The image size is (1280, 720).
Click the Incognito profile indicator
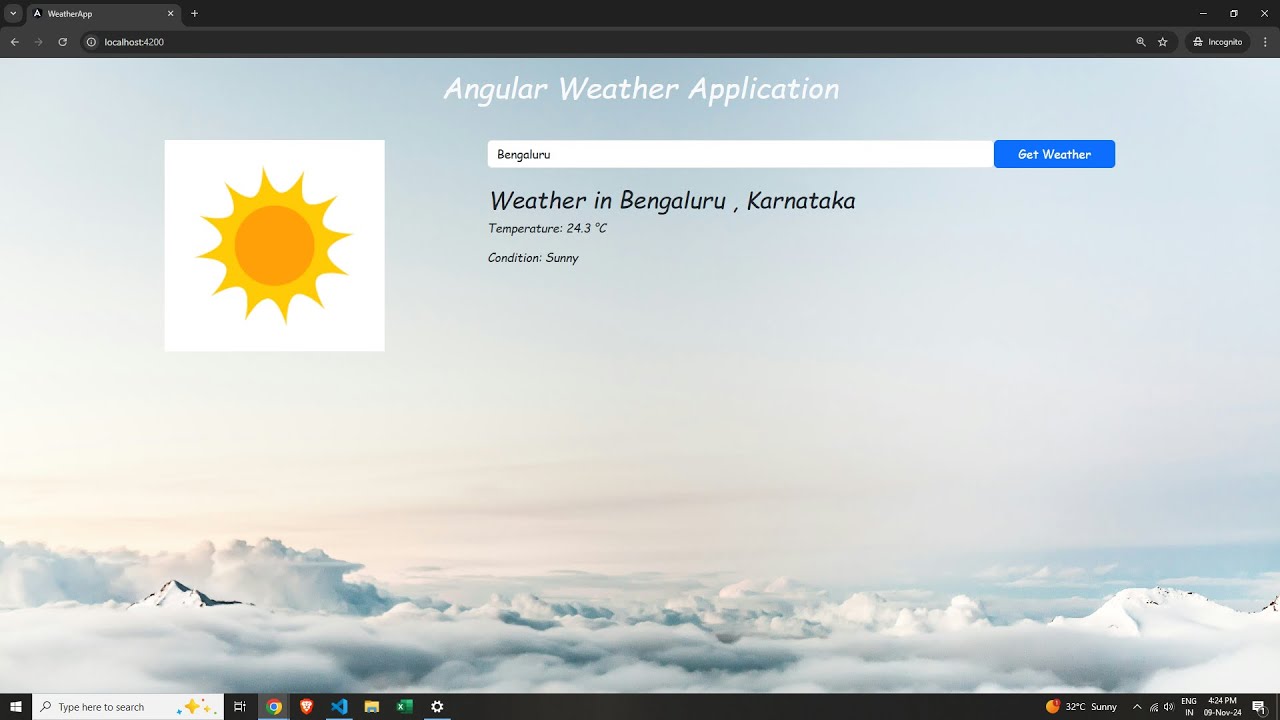point(1217,42)
